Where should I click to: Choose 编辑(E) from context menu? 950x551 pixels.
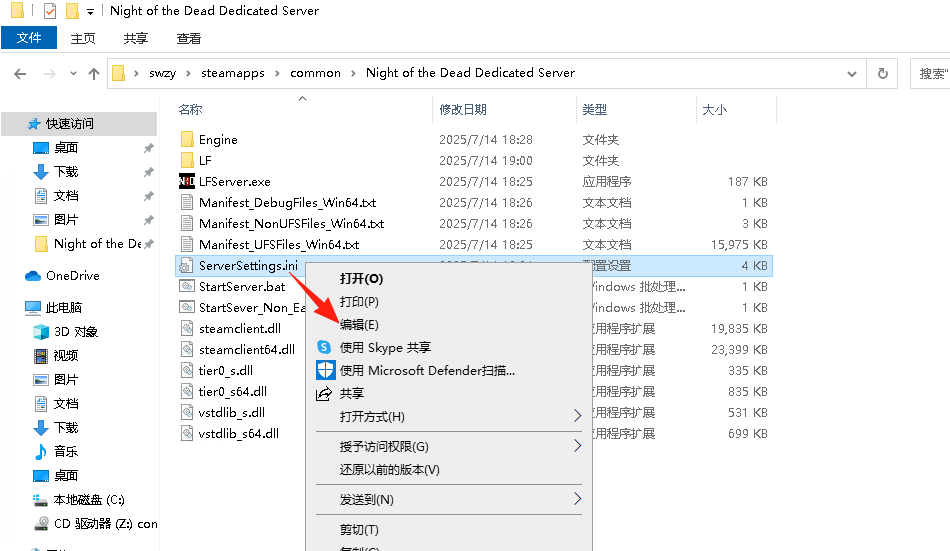[359, 325]
